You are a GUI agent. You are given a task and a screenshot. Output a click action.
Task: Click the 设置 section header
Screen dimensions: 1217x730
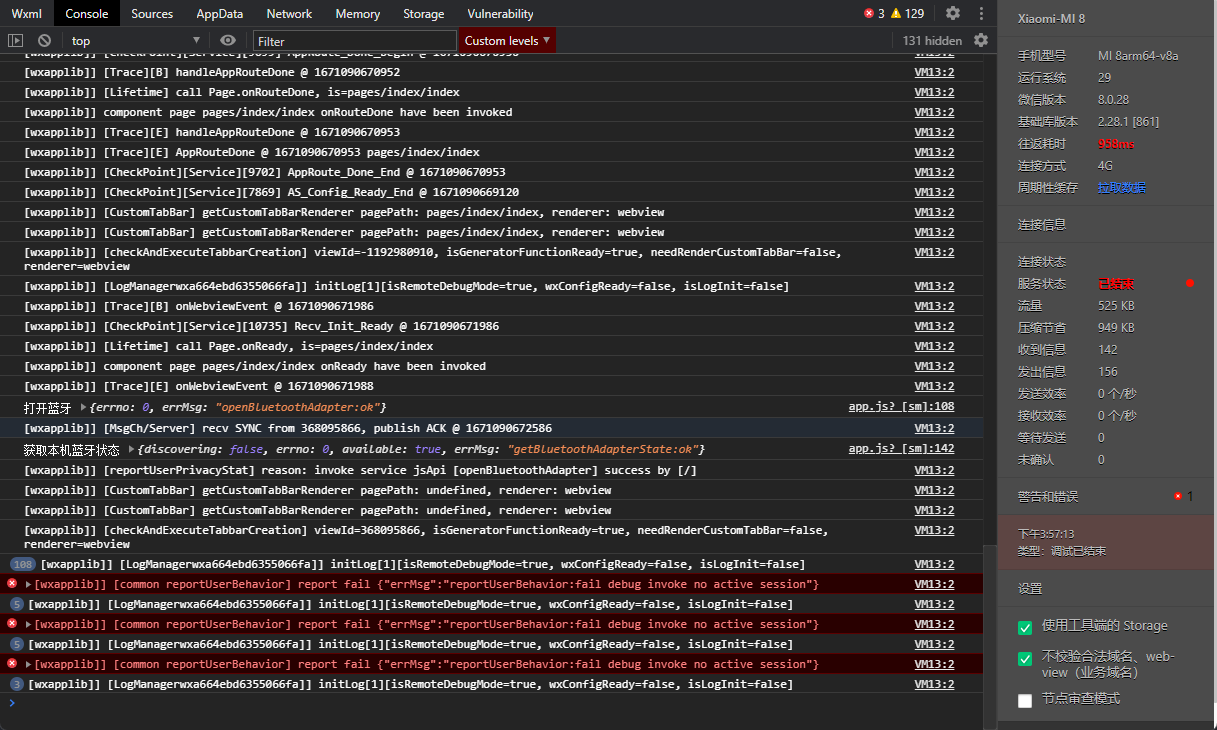point(1030,589)
